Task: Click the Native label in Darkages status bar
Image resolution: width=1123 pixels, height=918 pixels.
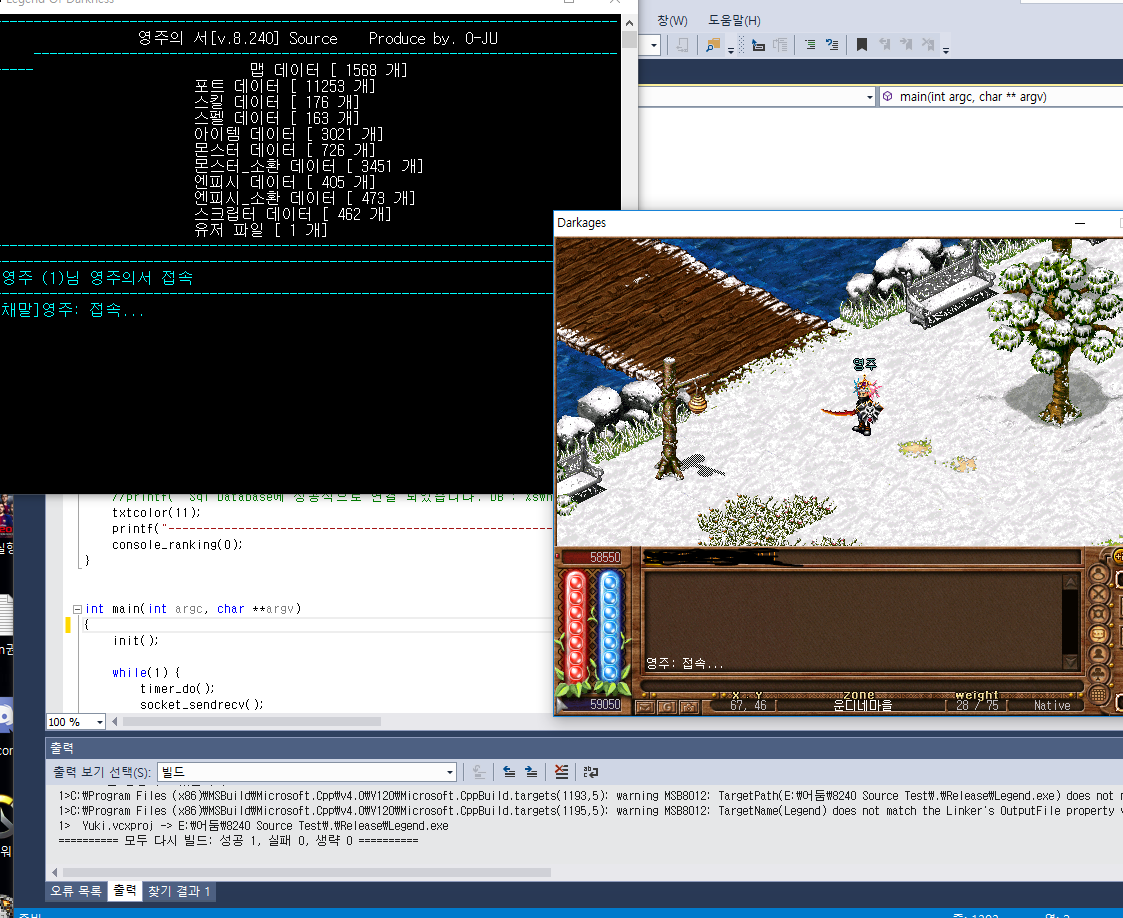Action: coord(1052,705)
